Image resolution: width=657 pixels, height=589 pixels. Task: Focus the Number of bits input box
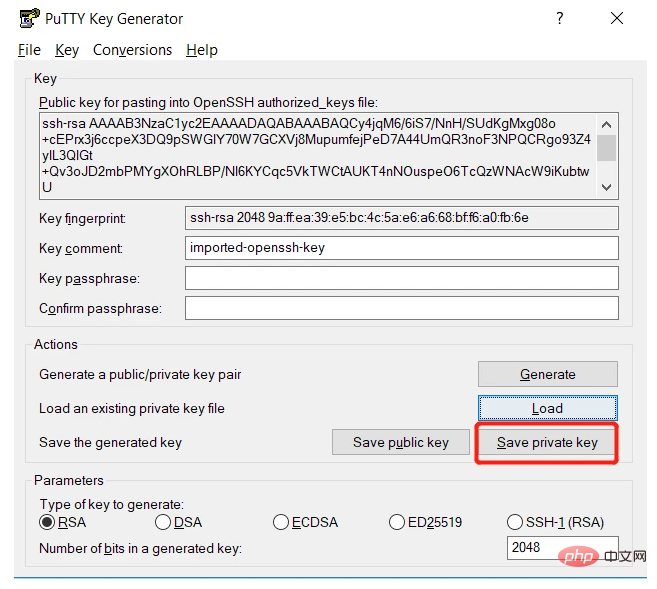[562, 548]
